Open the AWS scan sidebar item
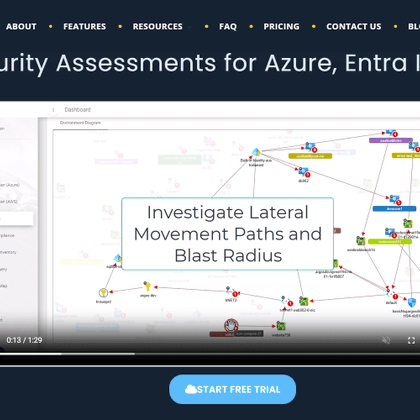The width and height of the screenshot is (420, 420). [9, 201]
